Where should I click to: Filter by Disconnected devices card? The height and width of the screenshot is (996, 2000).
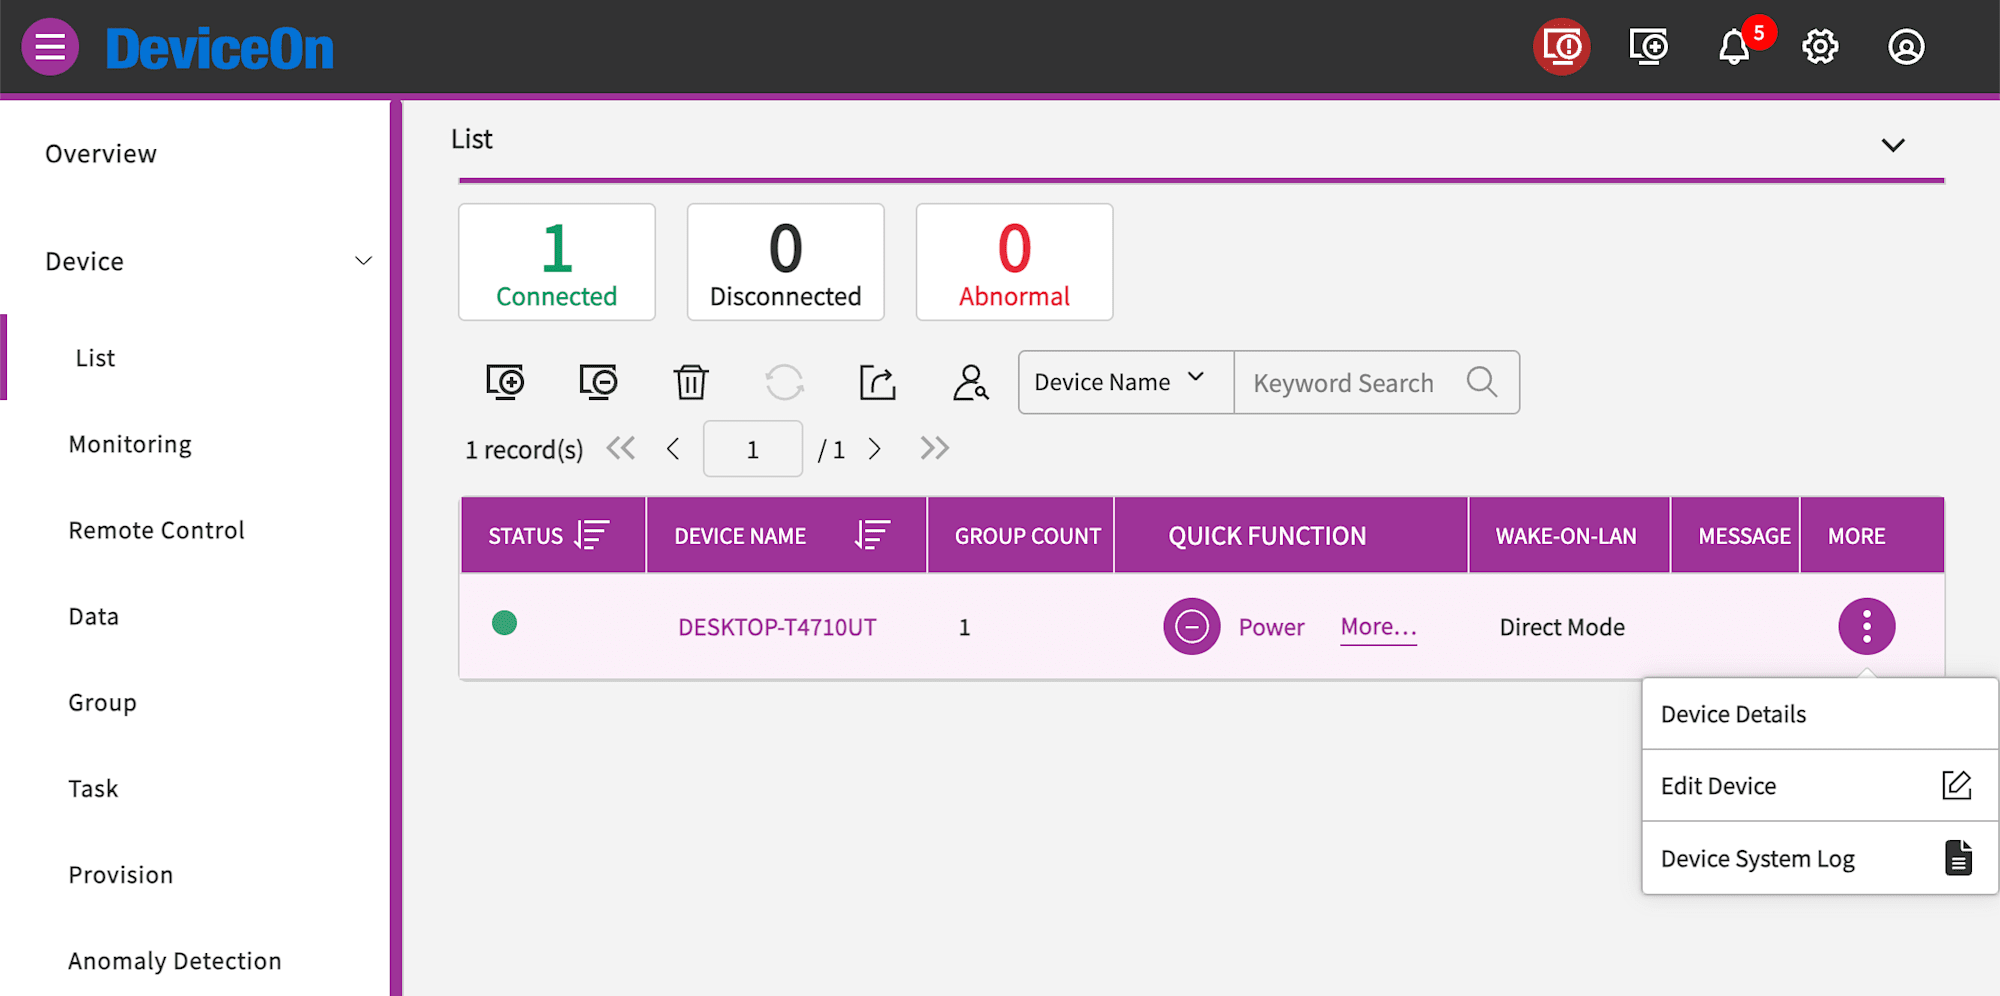pos(786,262)
